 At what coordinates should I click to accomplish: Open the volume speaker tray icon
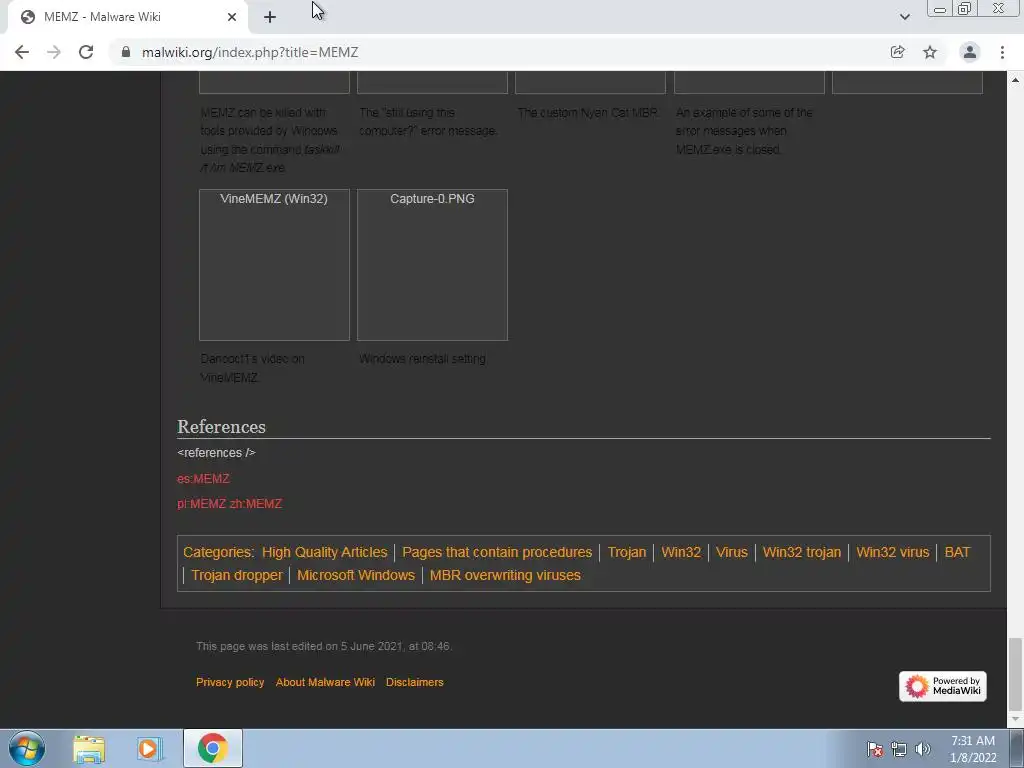click(x=923, y=749)
